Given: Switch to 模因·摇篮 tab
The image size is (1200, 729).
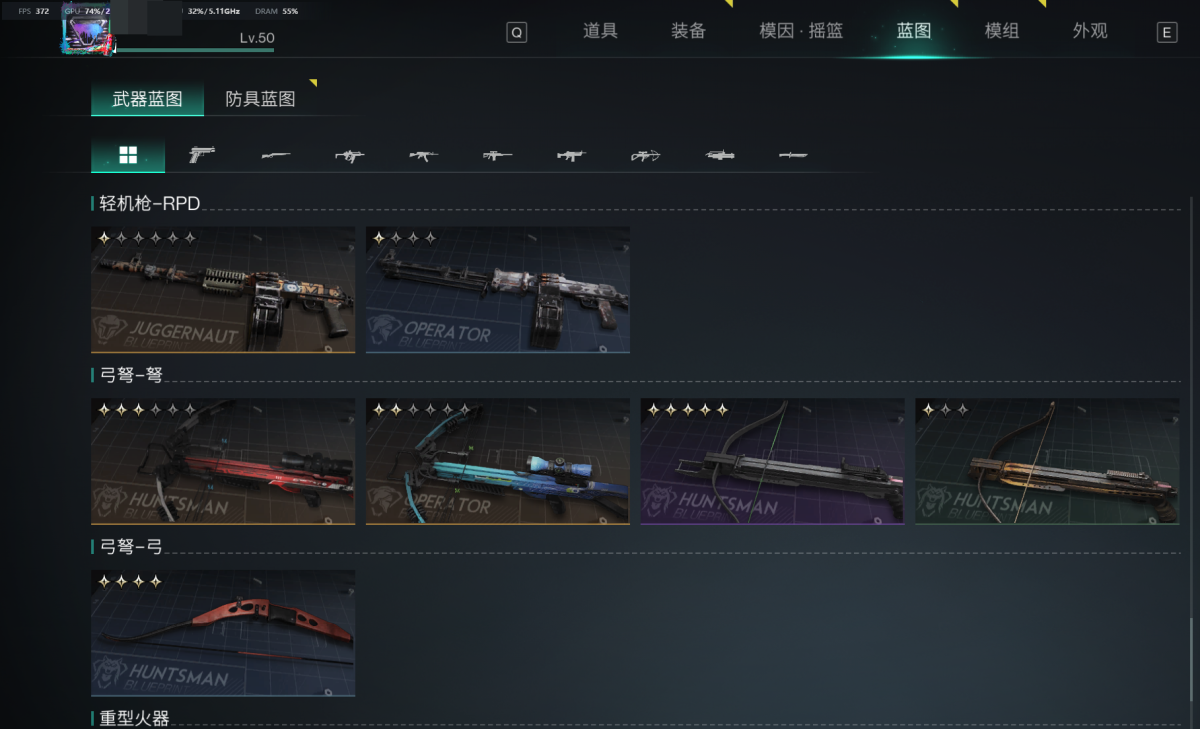Looking at the screenshot, I should point(801,31).
